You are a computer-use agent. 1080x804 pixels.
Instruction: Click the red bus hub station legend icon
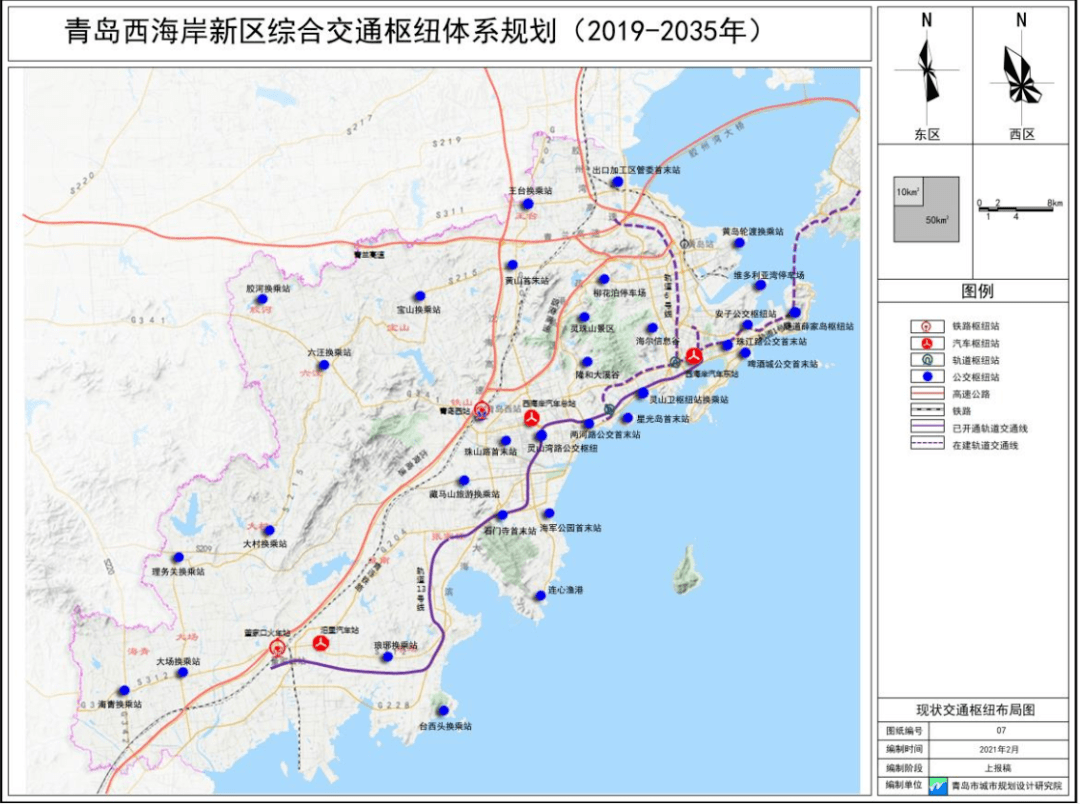click(926, 343)
